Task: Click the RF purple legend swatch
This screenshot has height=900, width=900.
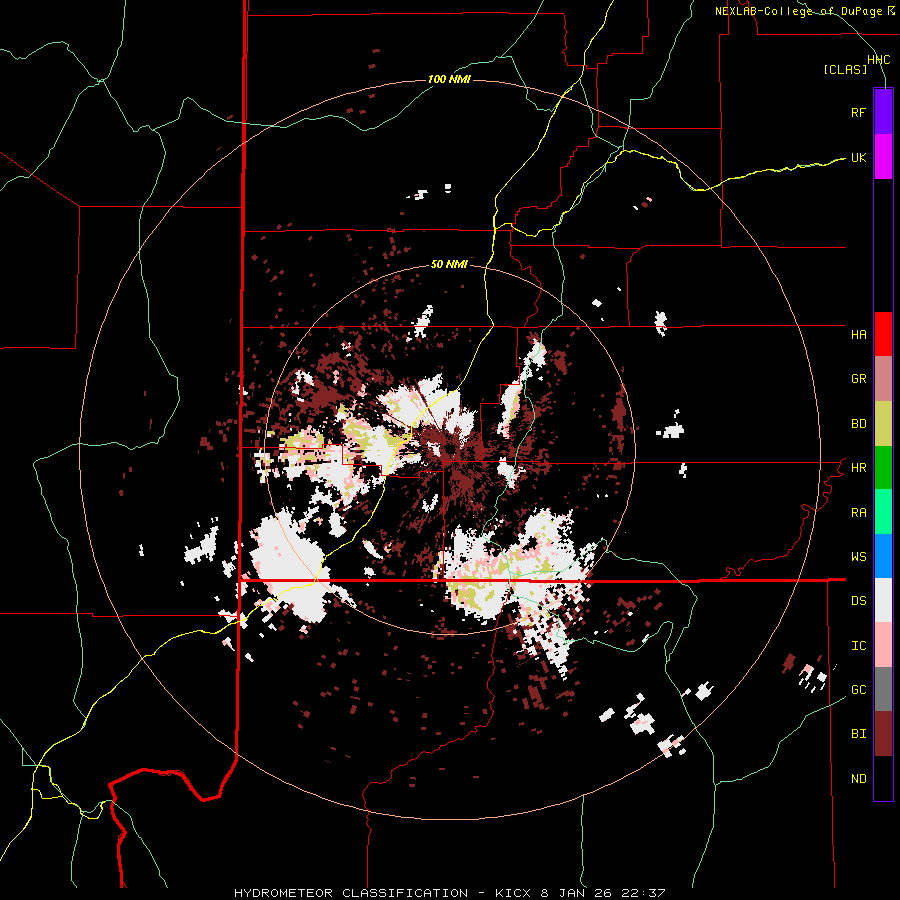Action: (x=883, y=111)
